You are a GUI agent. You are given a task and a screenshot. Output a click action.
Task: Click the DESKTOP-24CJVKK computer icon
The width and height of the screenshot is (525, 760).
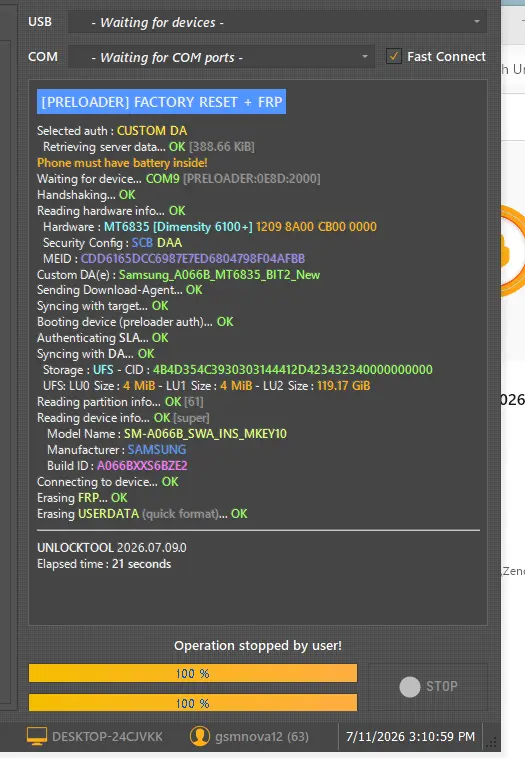pos(37,736)
